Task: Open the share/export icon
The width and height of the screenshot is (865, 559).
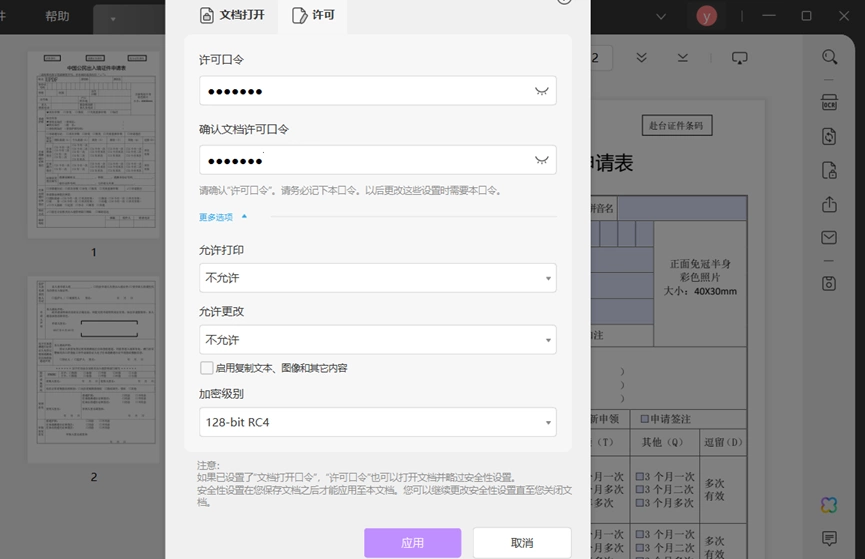Action: 829,204
